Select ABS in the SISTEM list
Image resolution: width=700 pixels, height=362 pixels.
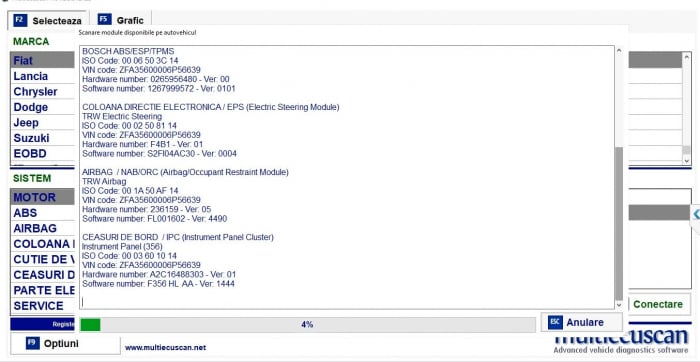point(42,213)
